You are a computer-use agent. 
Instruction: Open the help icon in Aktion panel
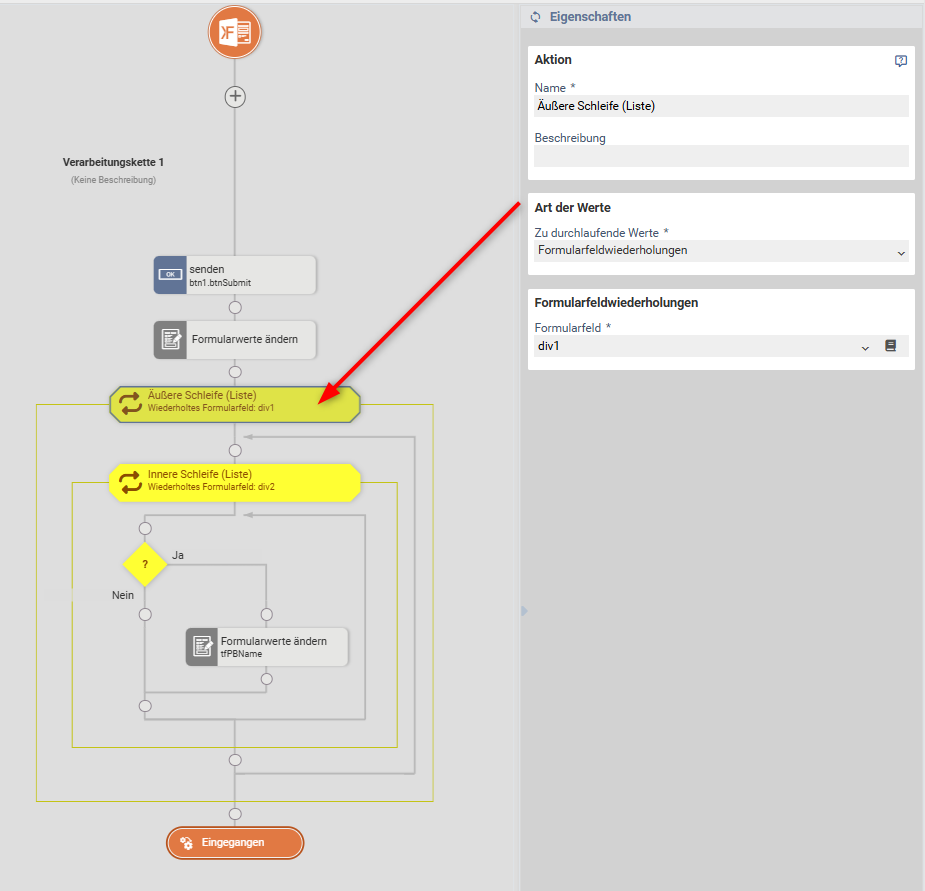click(900, 61)
